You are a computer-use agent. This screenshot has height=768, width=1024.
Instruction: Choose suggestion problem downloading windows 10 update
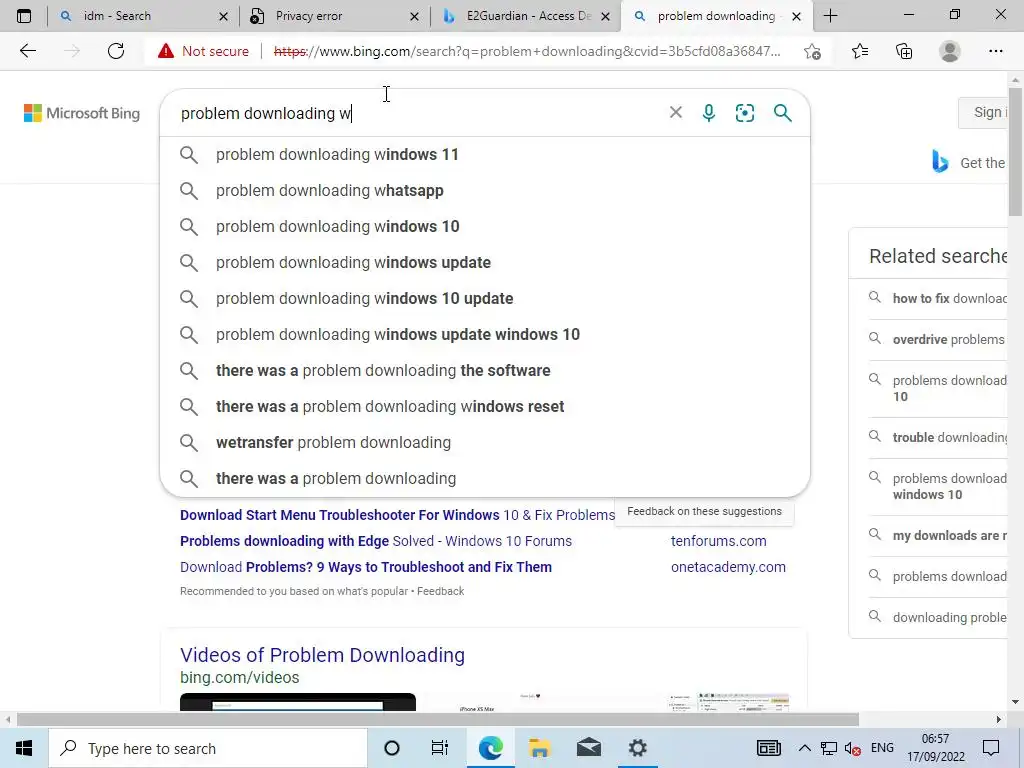pyautogui.click(x=485, y=298)
